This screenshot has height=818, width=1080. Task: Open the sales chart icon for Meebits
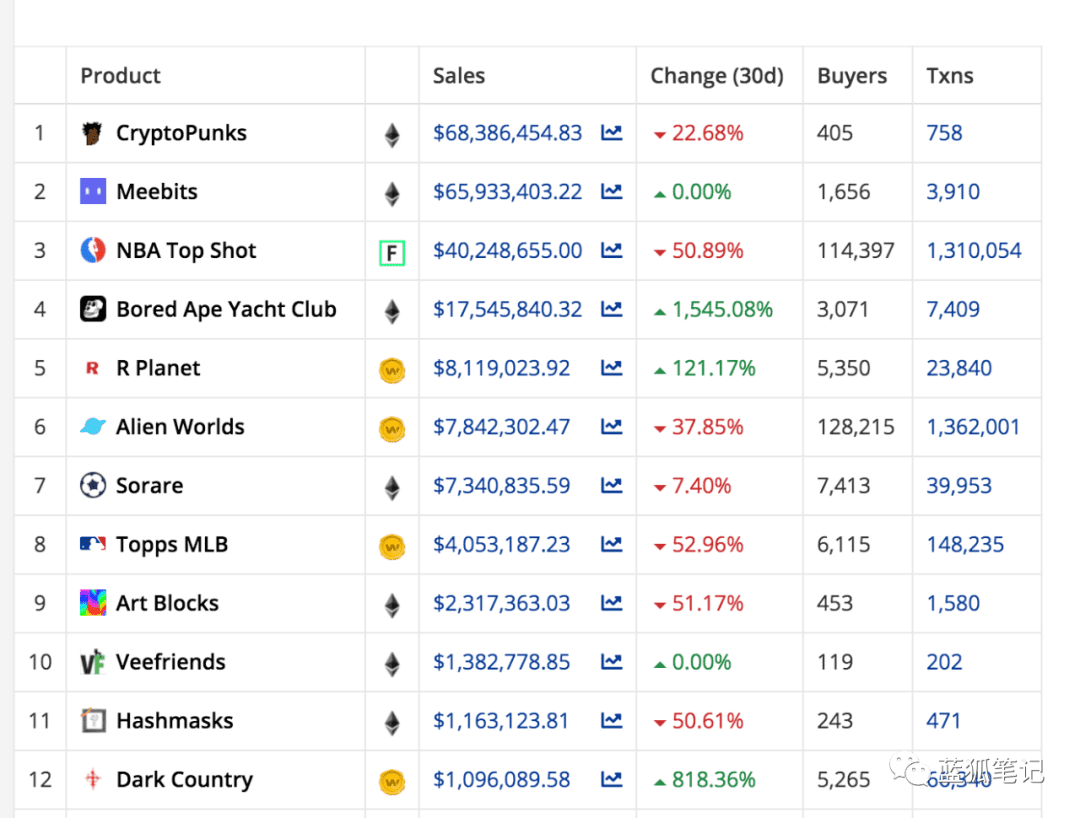point(611,191)
